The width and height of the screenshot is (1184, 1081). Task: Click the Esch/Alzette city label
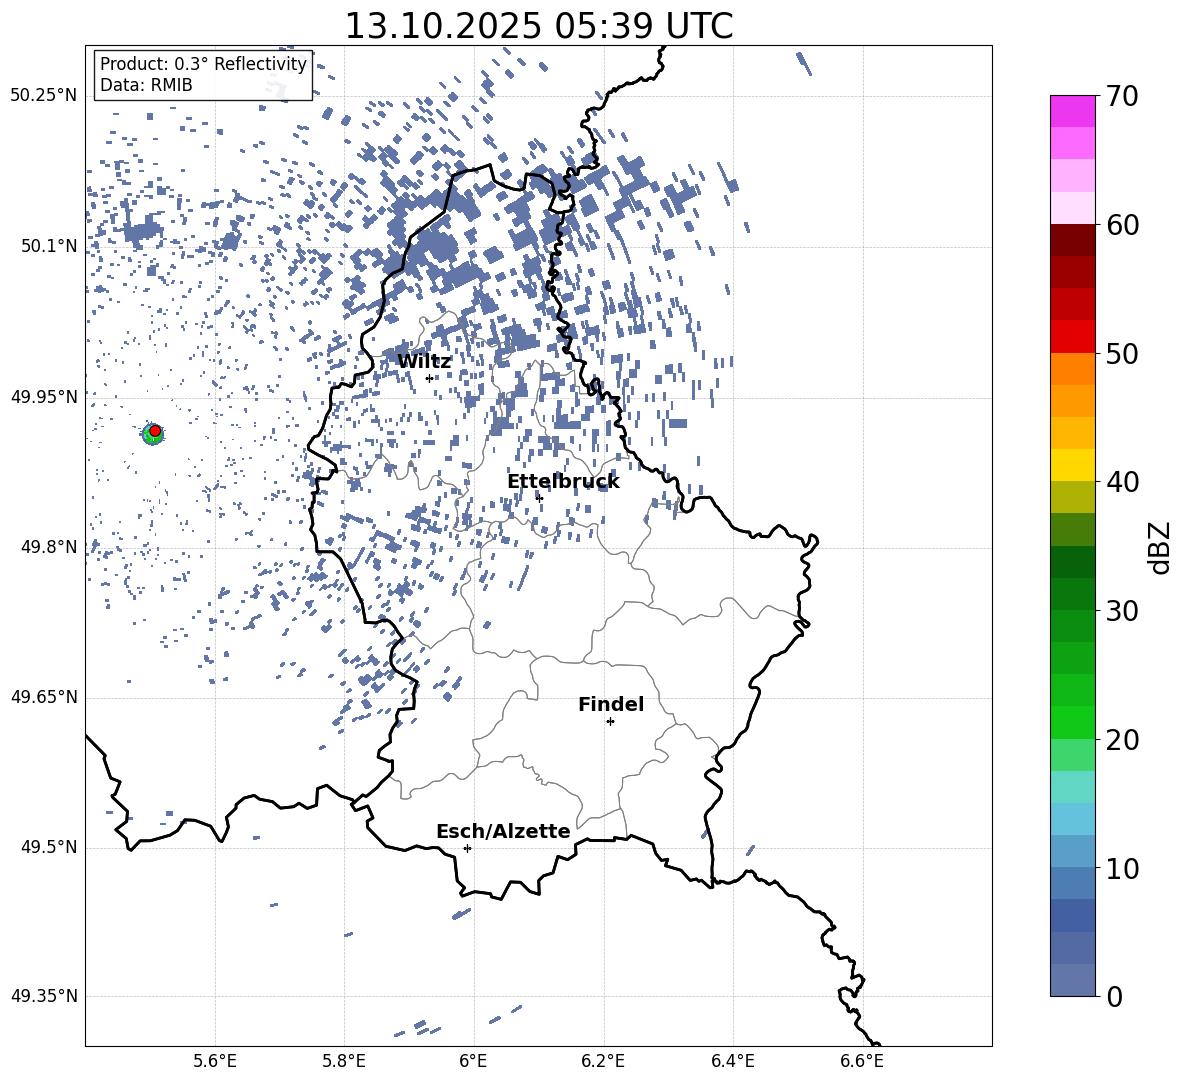pyautogui.click(x=503, y=832)
